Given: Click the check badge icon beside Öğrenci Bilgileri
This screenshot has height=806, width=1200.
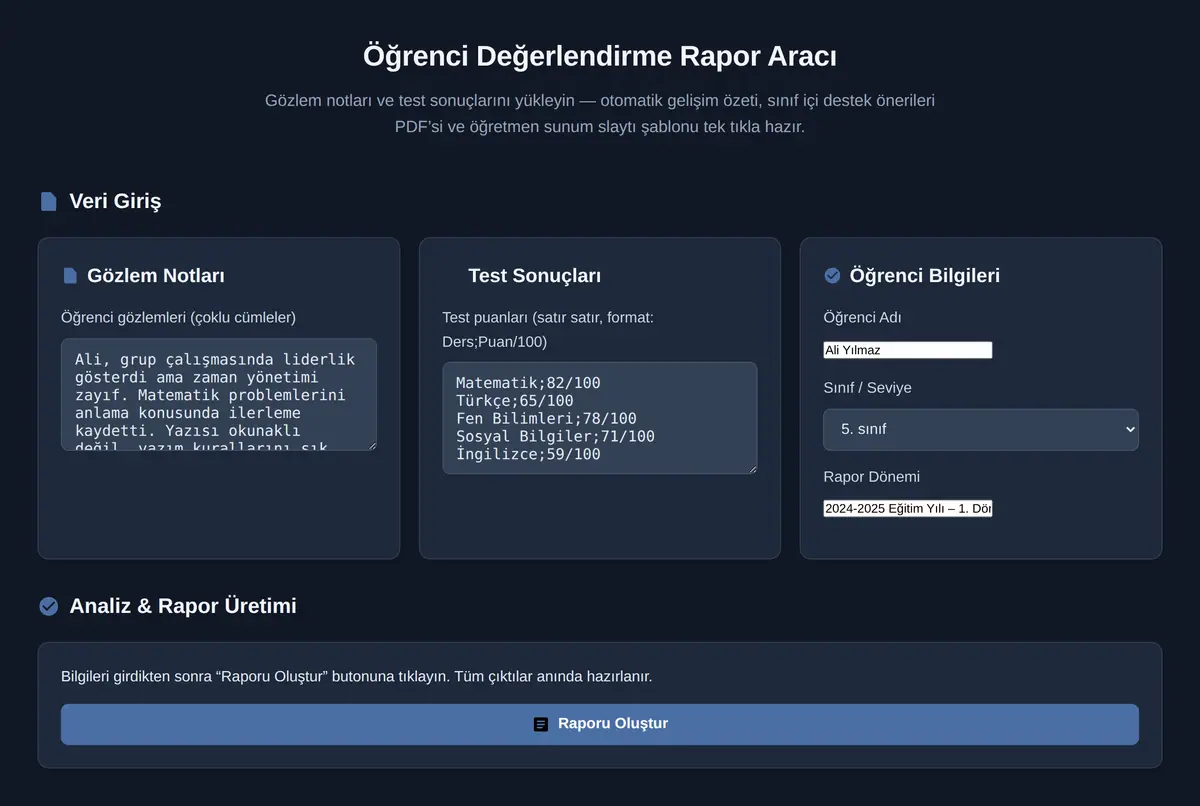Looking at the screenshot, I should pos(832,276).
